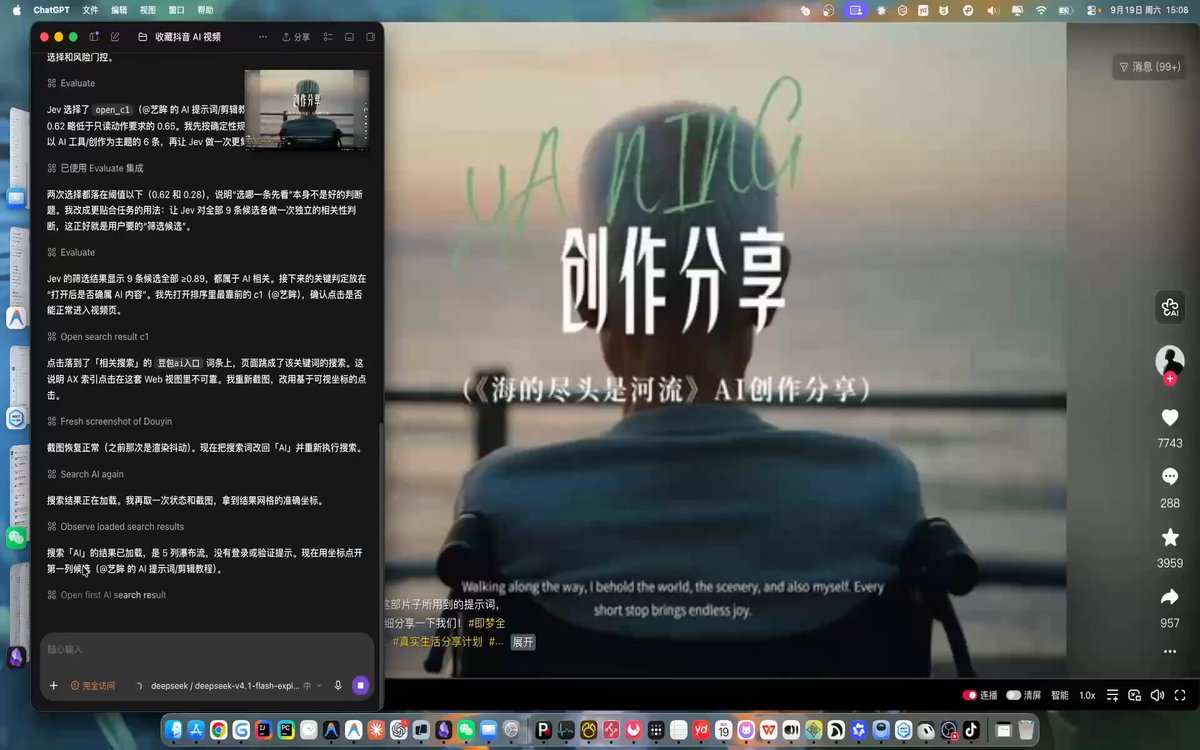The image size is (1200, 750).
Task: Open the sound volume icon in menu bar
Action: pos(993,9)
